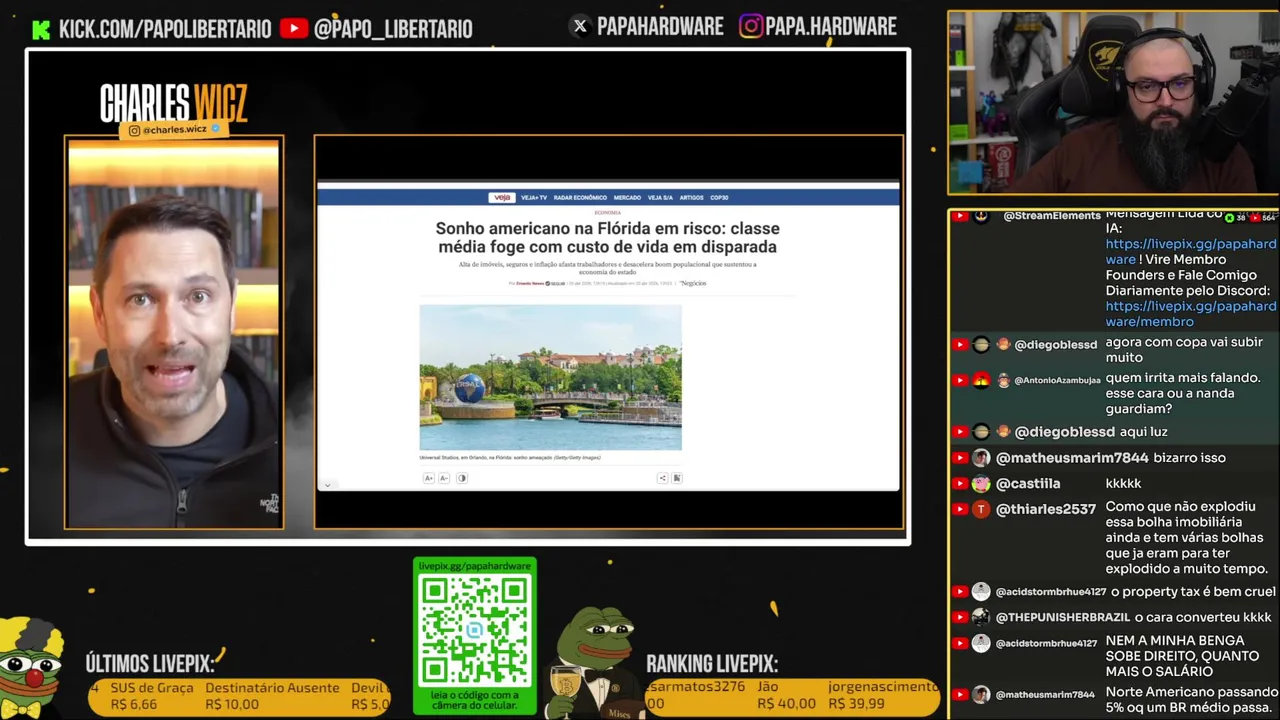Open the VEJA+ TV menu item
The width and height of the screenshot is (1280, 720).
[534, 198]
